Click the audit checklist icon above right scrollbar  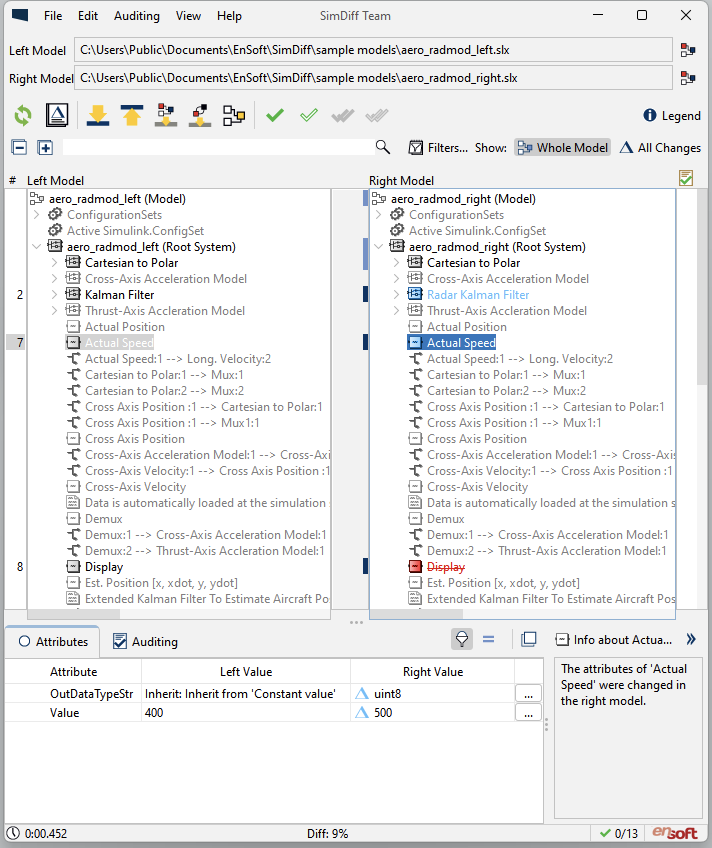click(x=686, y=178)
